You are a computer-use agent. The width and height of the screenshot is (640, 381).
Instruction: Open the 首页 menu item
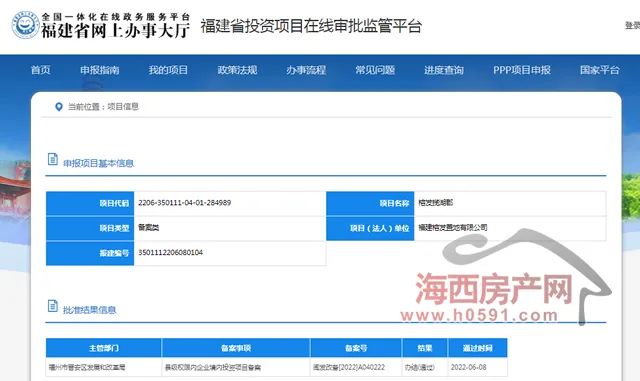point(41,70)
